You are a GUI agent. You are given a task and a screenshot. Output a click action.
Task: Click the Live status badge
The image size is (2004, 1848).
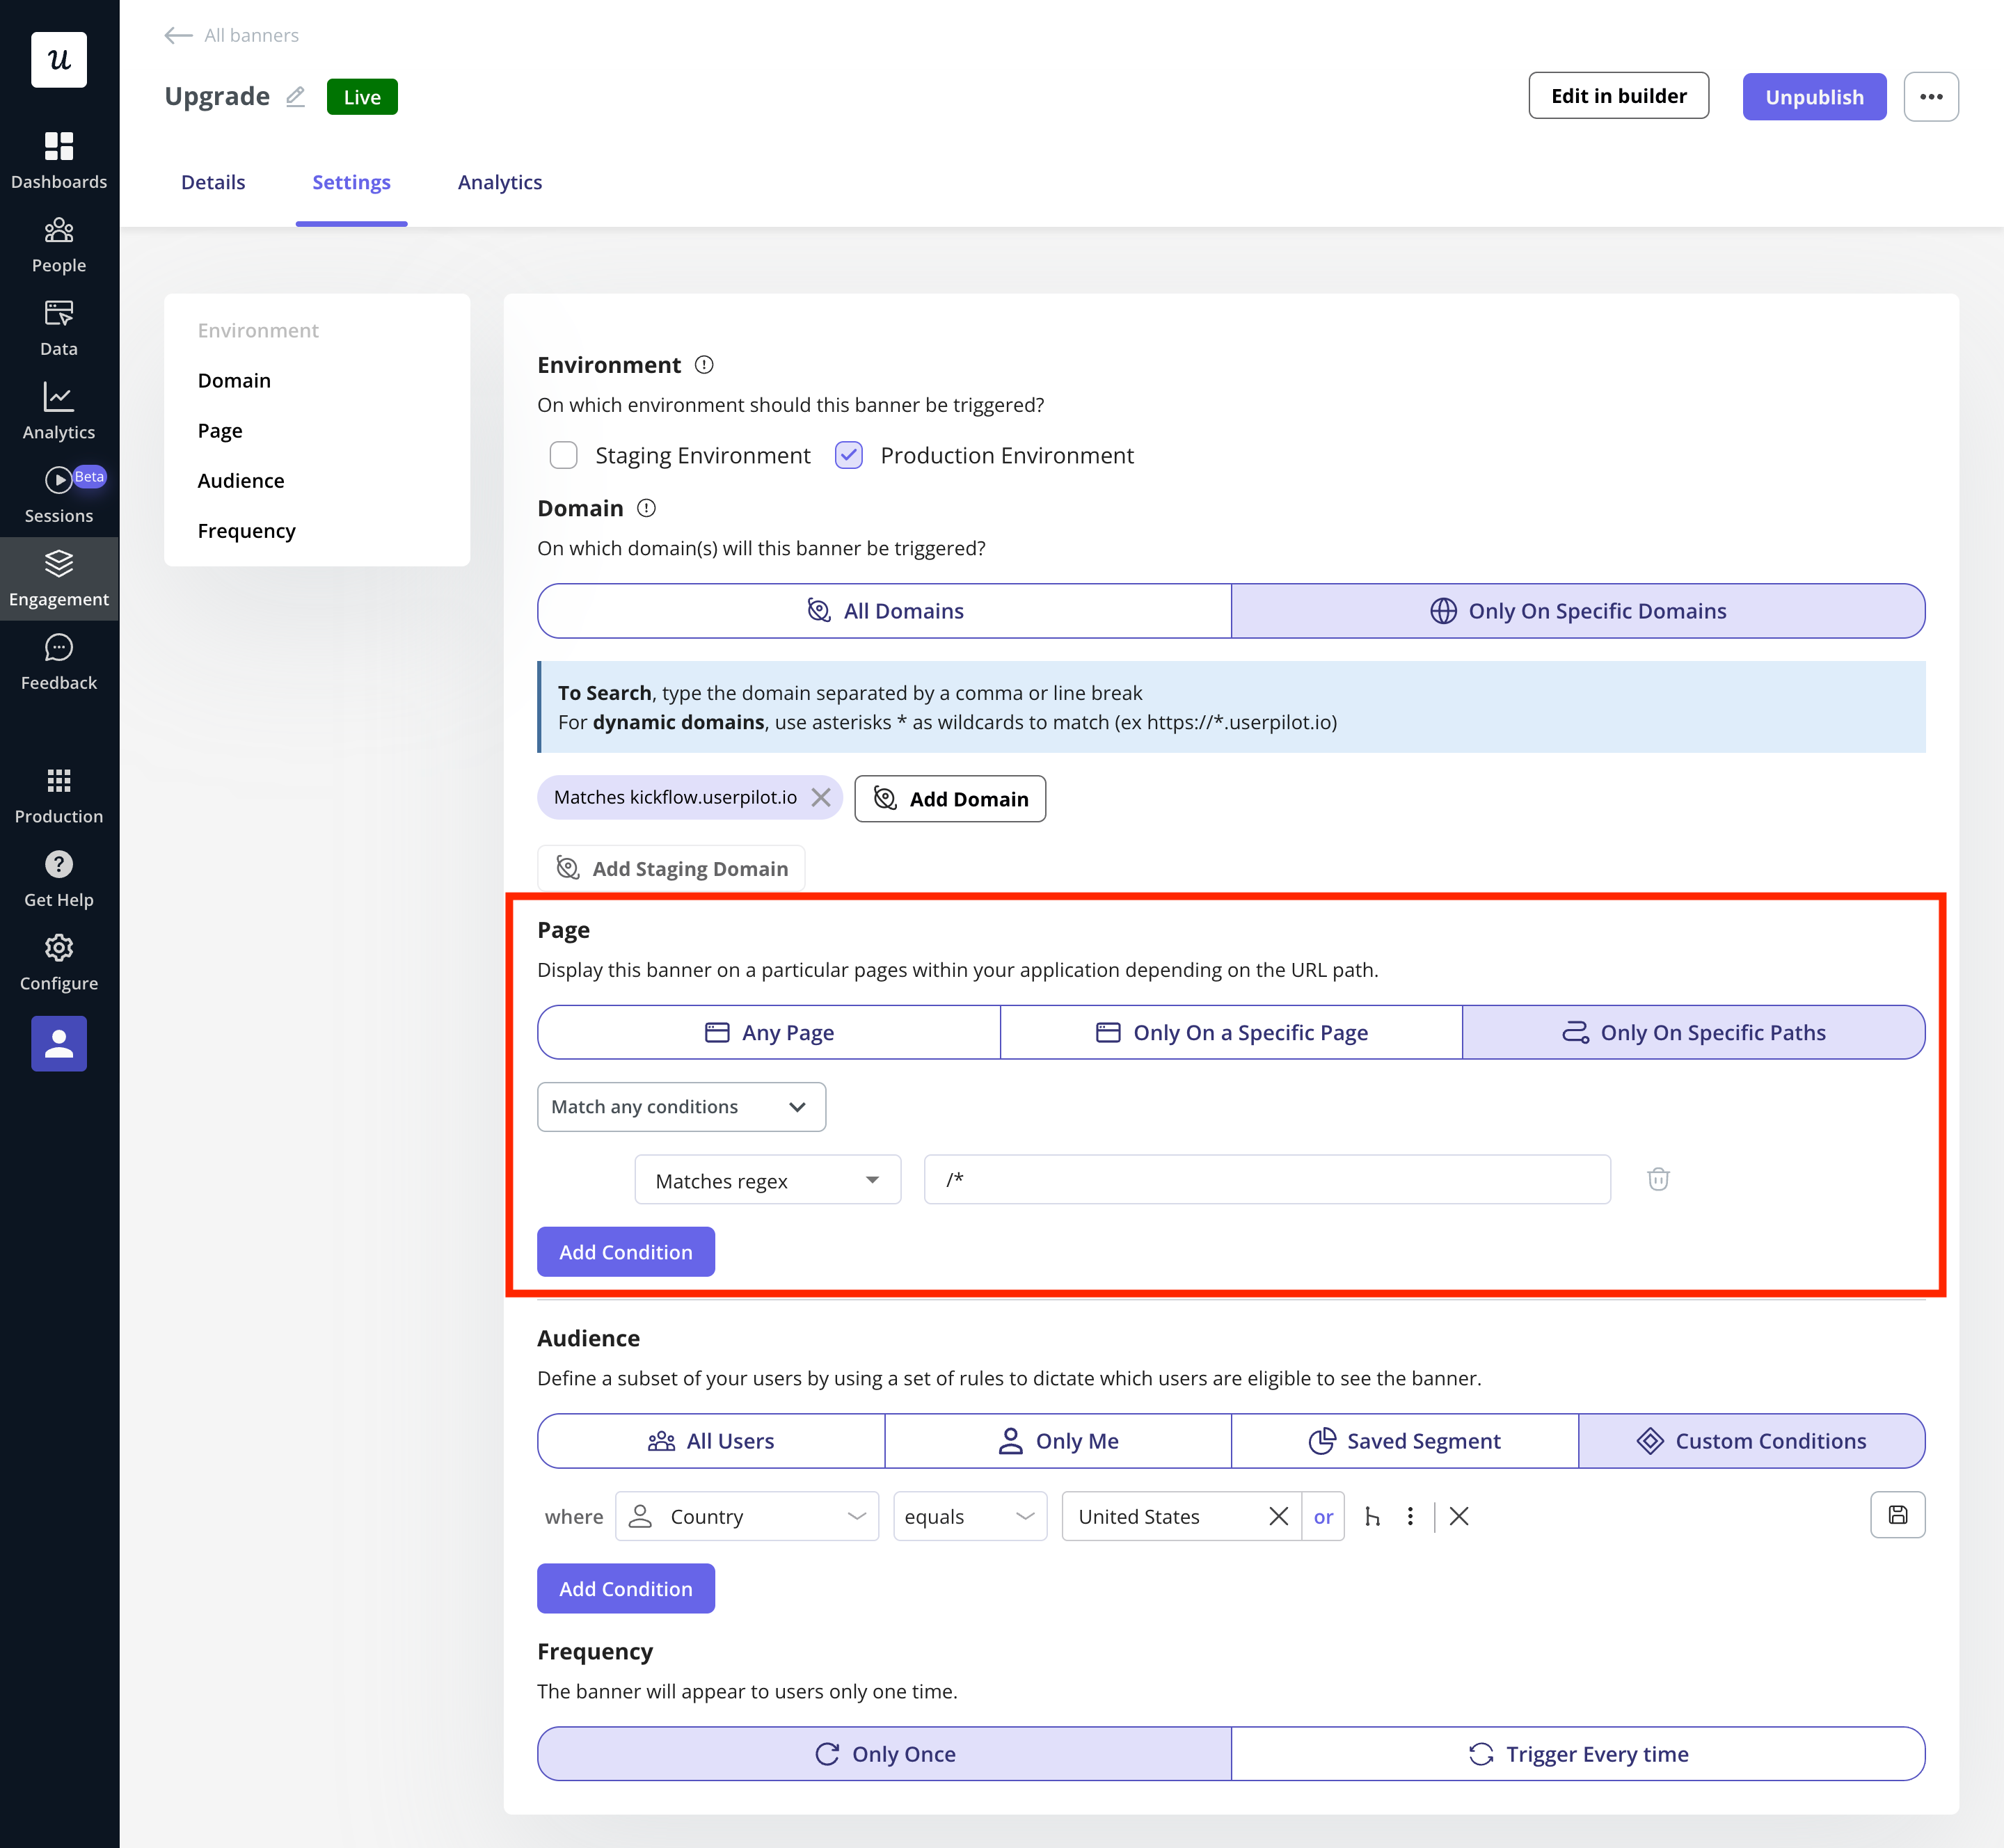(362, 97)
